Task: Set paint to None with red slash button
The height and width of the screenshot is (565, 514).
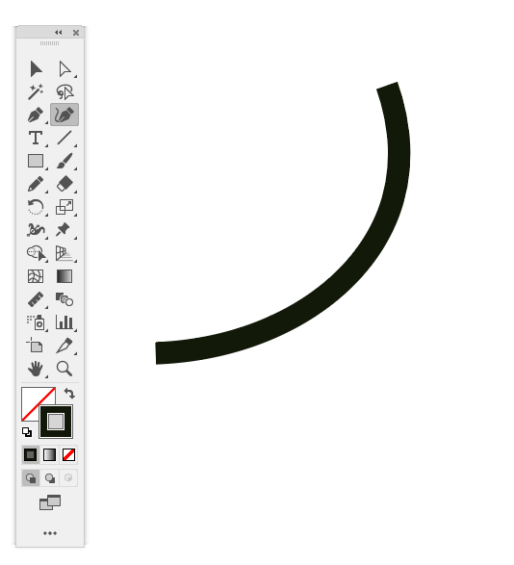Action: [x=68, y=455]
